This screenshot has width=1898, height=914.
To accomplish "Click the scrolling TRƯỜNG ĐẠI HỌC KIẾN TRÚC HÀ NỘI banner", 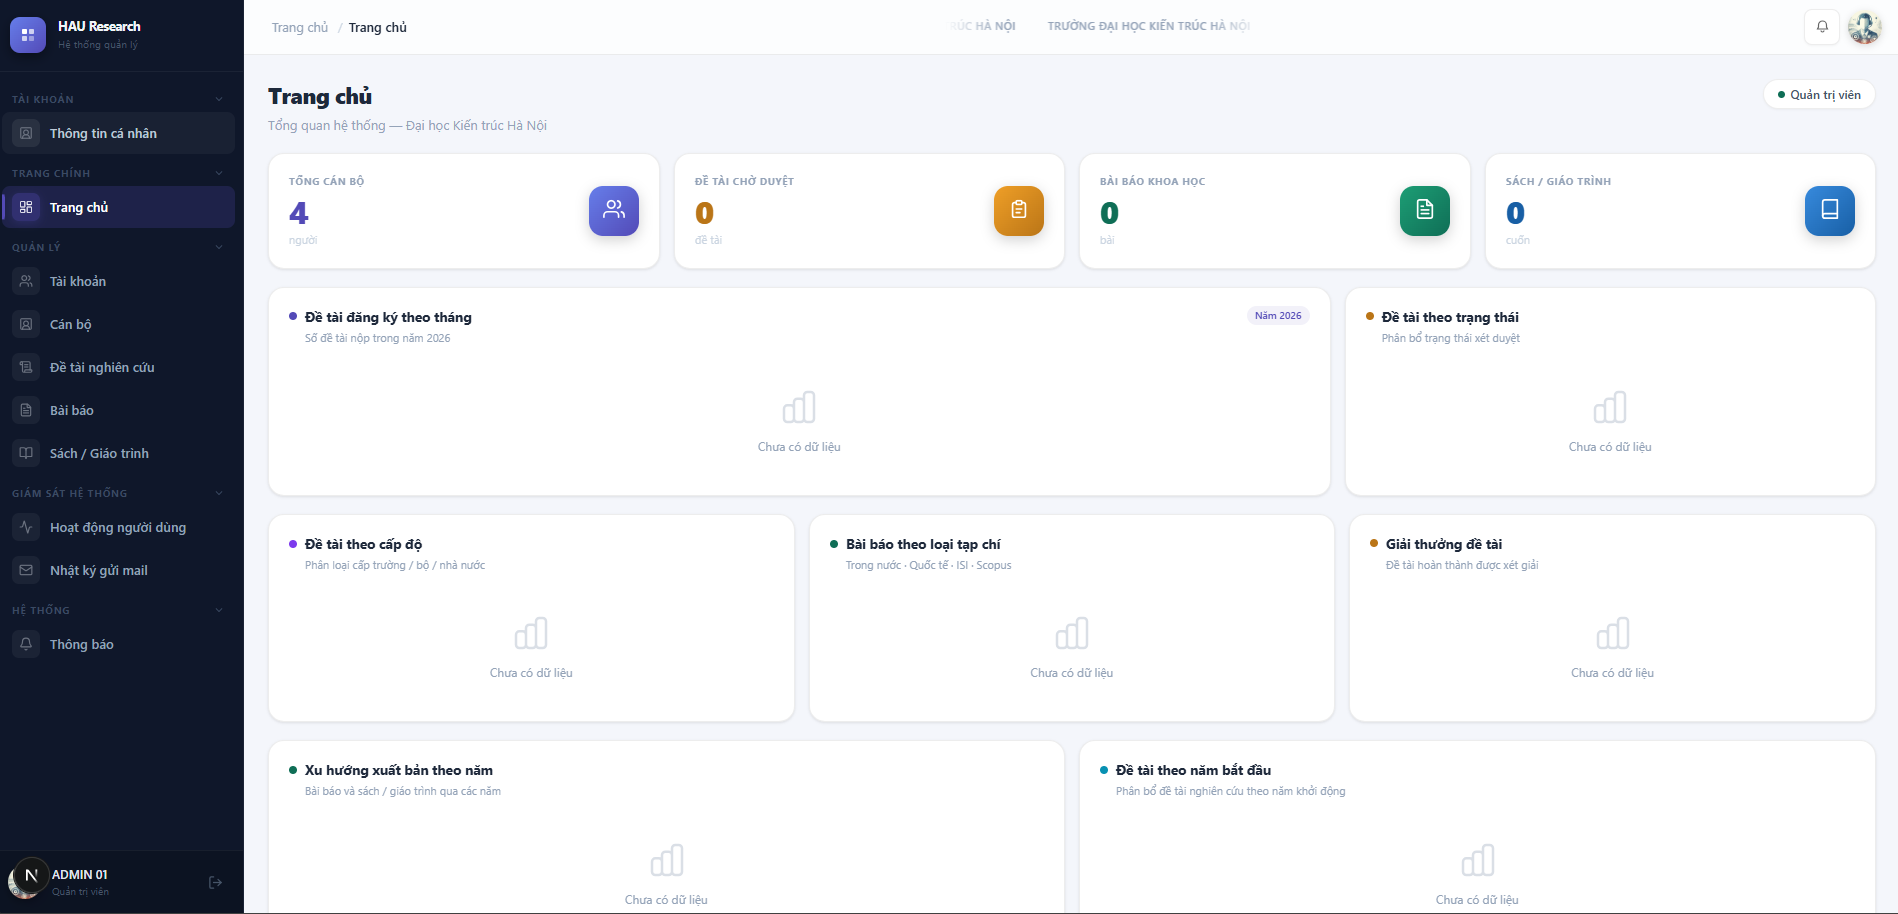I will pyautogui.click(x=1148, y=26).
